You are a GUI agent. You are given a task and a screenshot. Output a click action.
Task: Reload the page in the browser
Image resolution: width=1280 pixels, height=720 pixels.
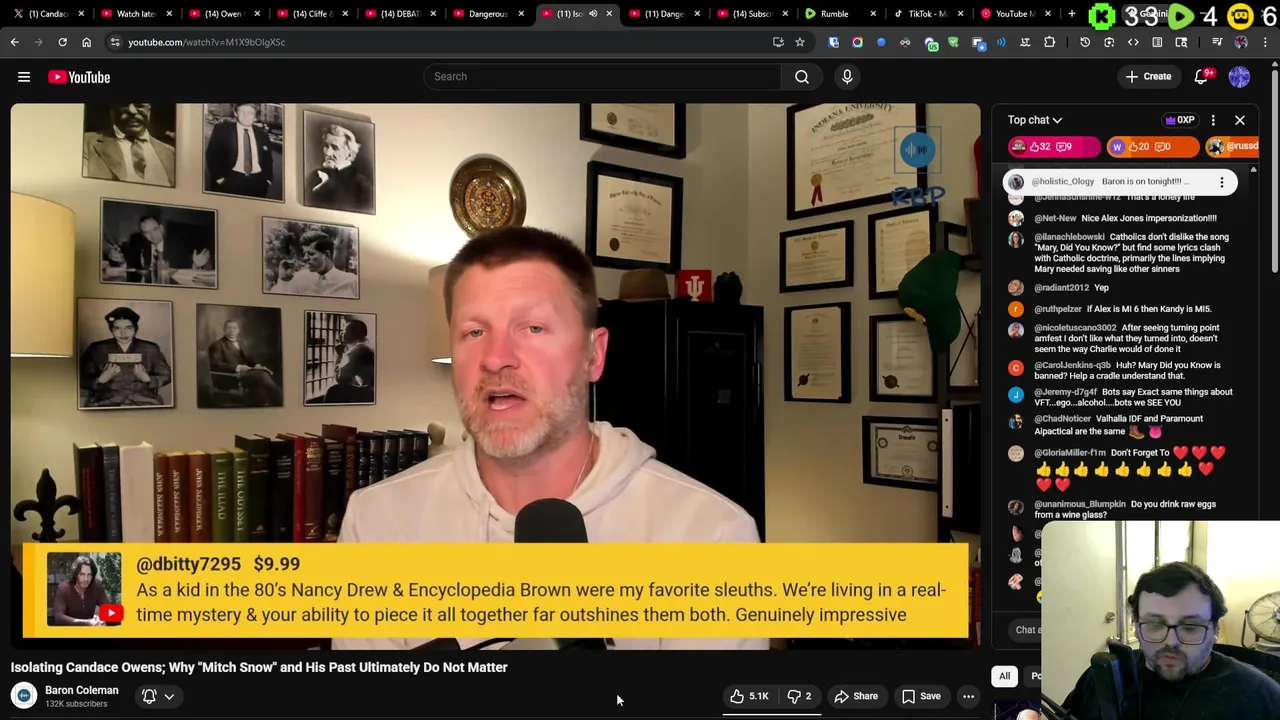tap(62, 42)
